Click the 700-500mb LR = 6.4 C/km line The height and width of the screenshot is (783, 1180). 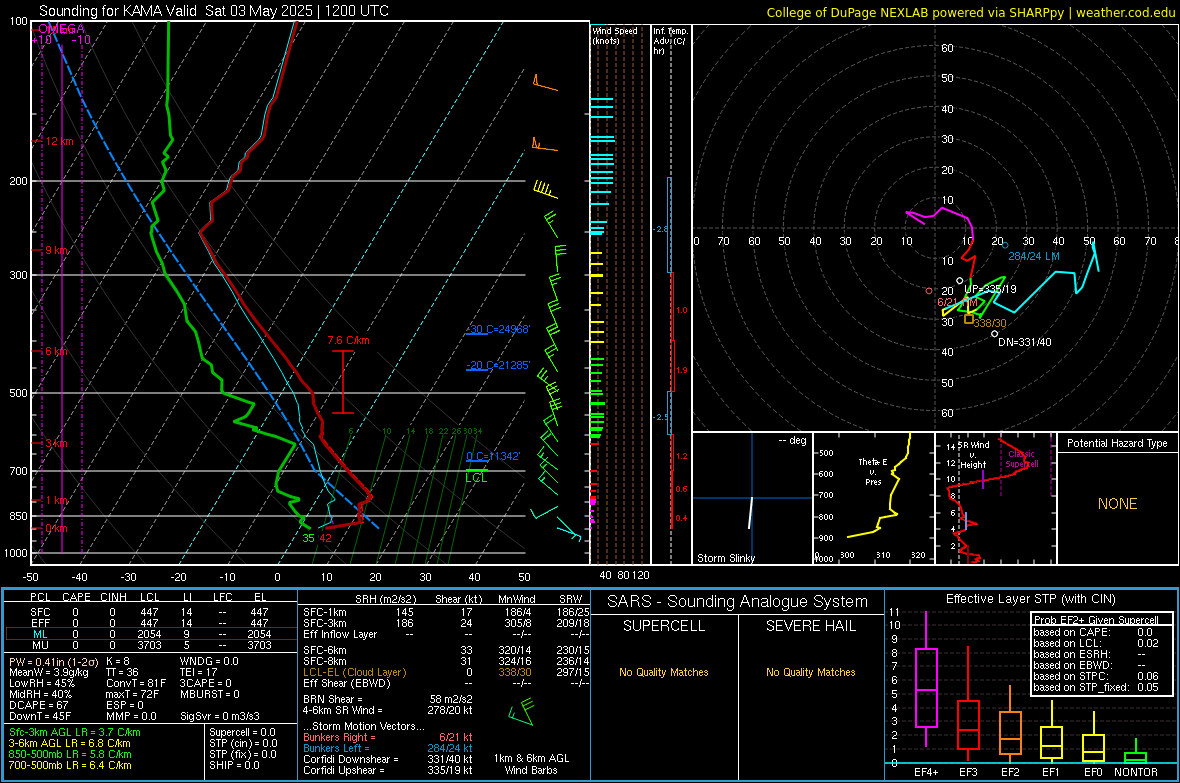(70, 766)
